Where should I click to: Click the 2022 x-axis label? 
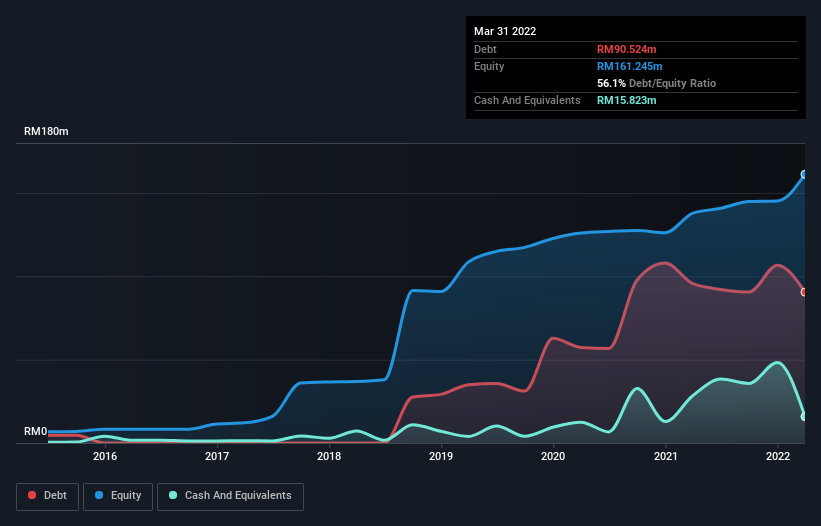778,456
